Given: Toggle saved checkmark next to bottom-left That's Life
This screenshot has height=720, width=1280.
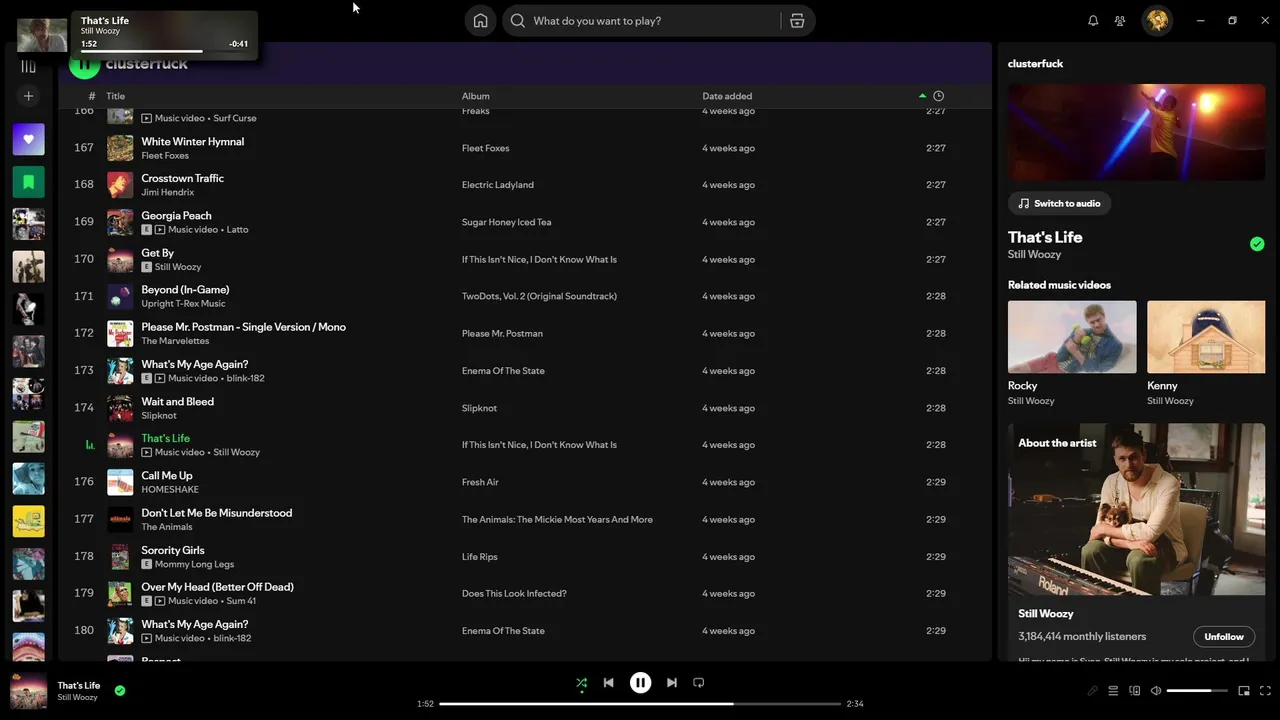Looking at the screenshot, I should tap(120, 690).
